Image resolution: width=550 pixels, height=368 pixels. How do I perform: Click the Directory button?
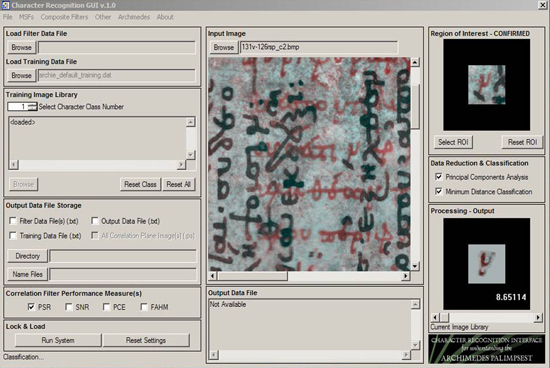click(27, 256)
